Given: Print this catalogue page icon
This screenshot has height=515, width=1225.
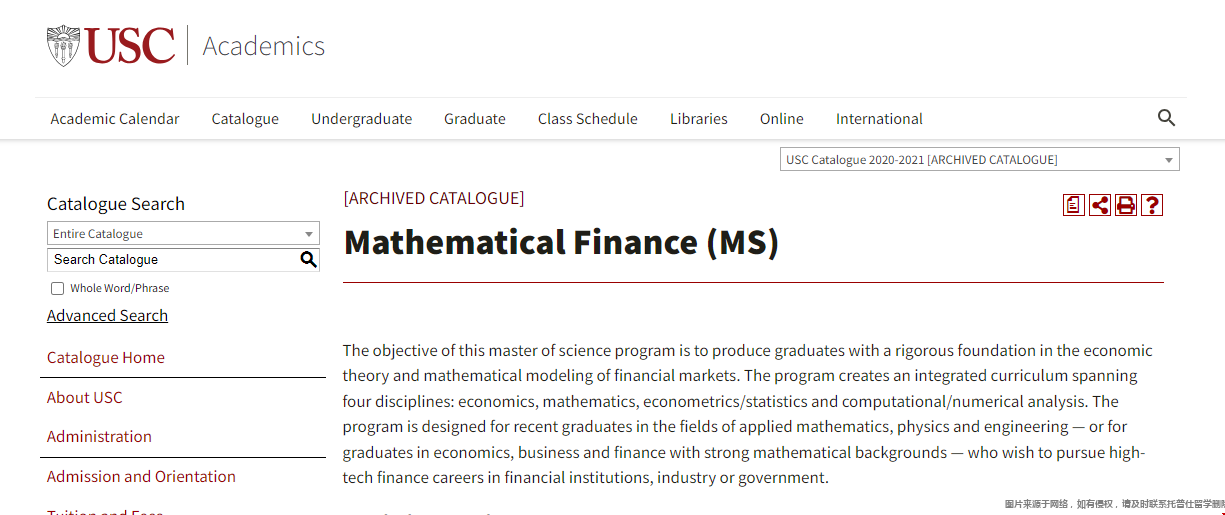Looking at the screenshot, I should [1126, 205].
